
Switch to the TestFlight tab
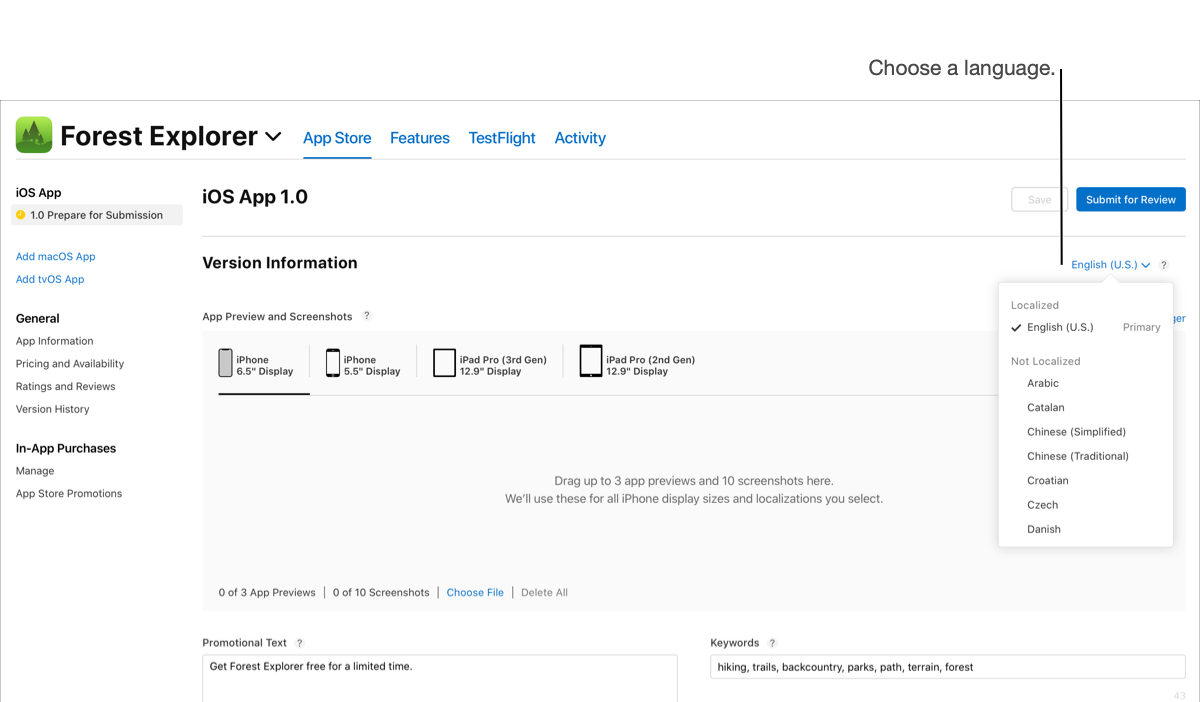click(x=502, y=138)
